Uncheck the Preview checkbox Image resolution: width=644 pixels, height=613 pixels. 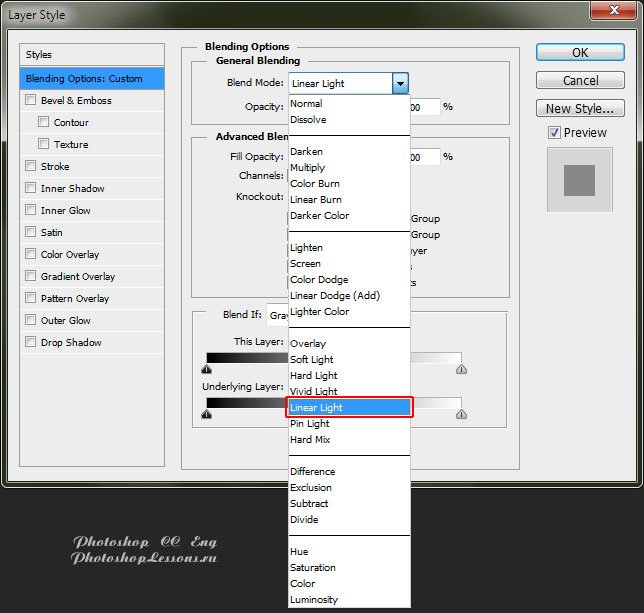pyautogui.click(x=554, y=133)
